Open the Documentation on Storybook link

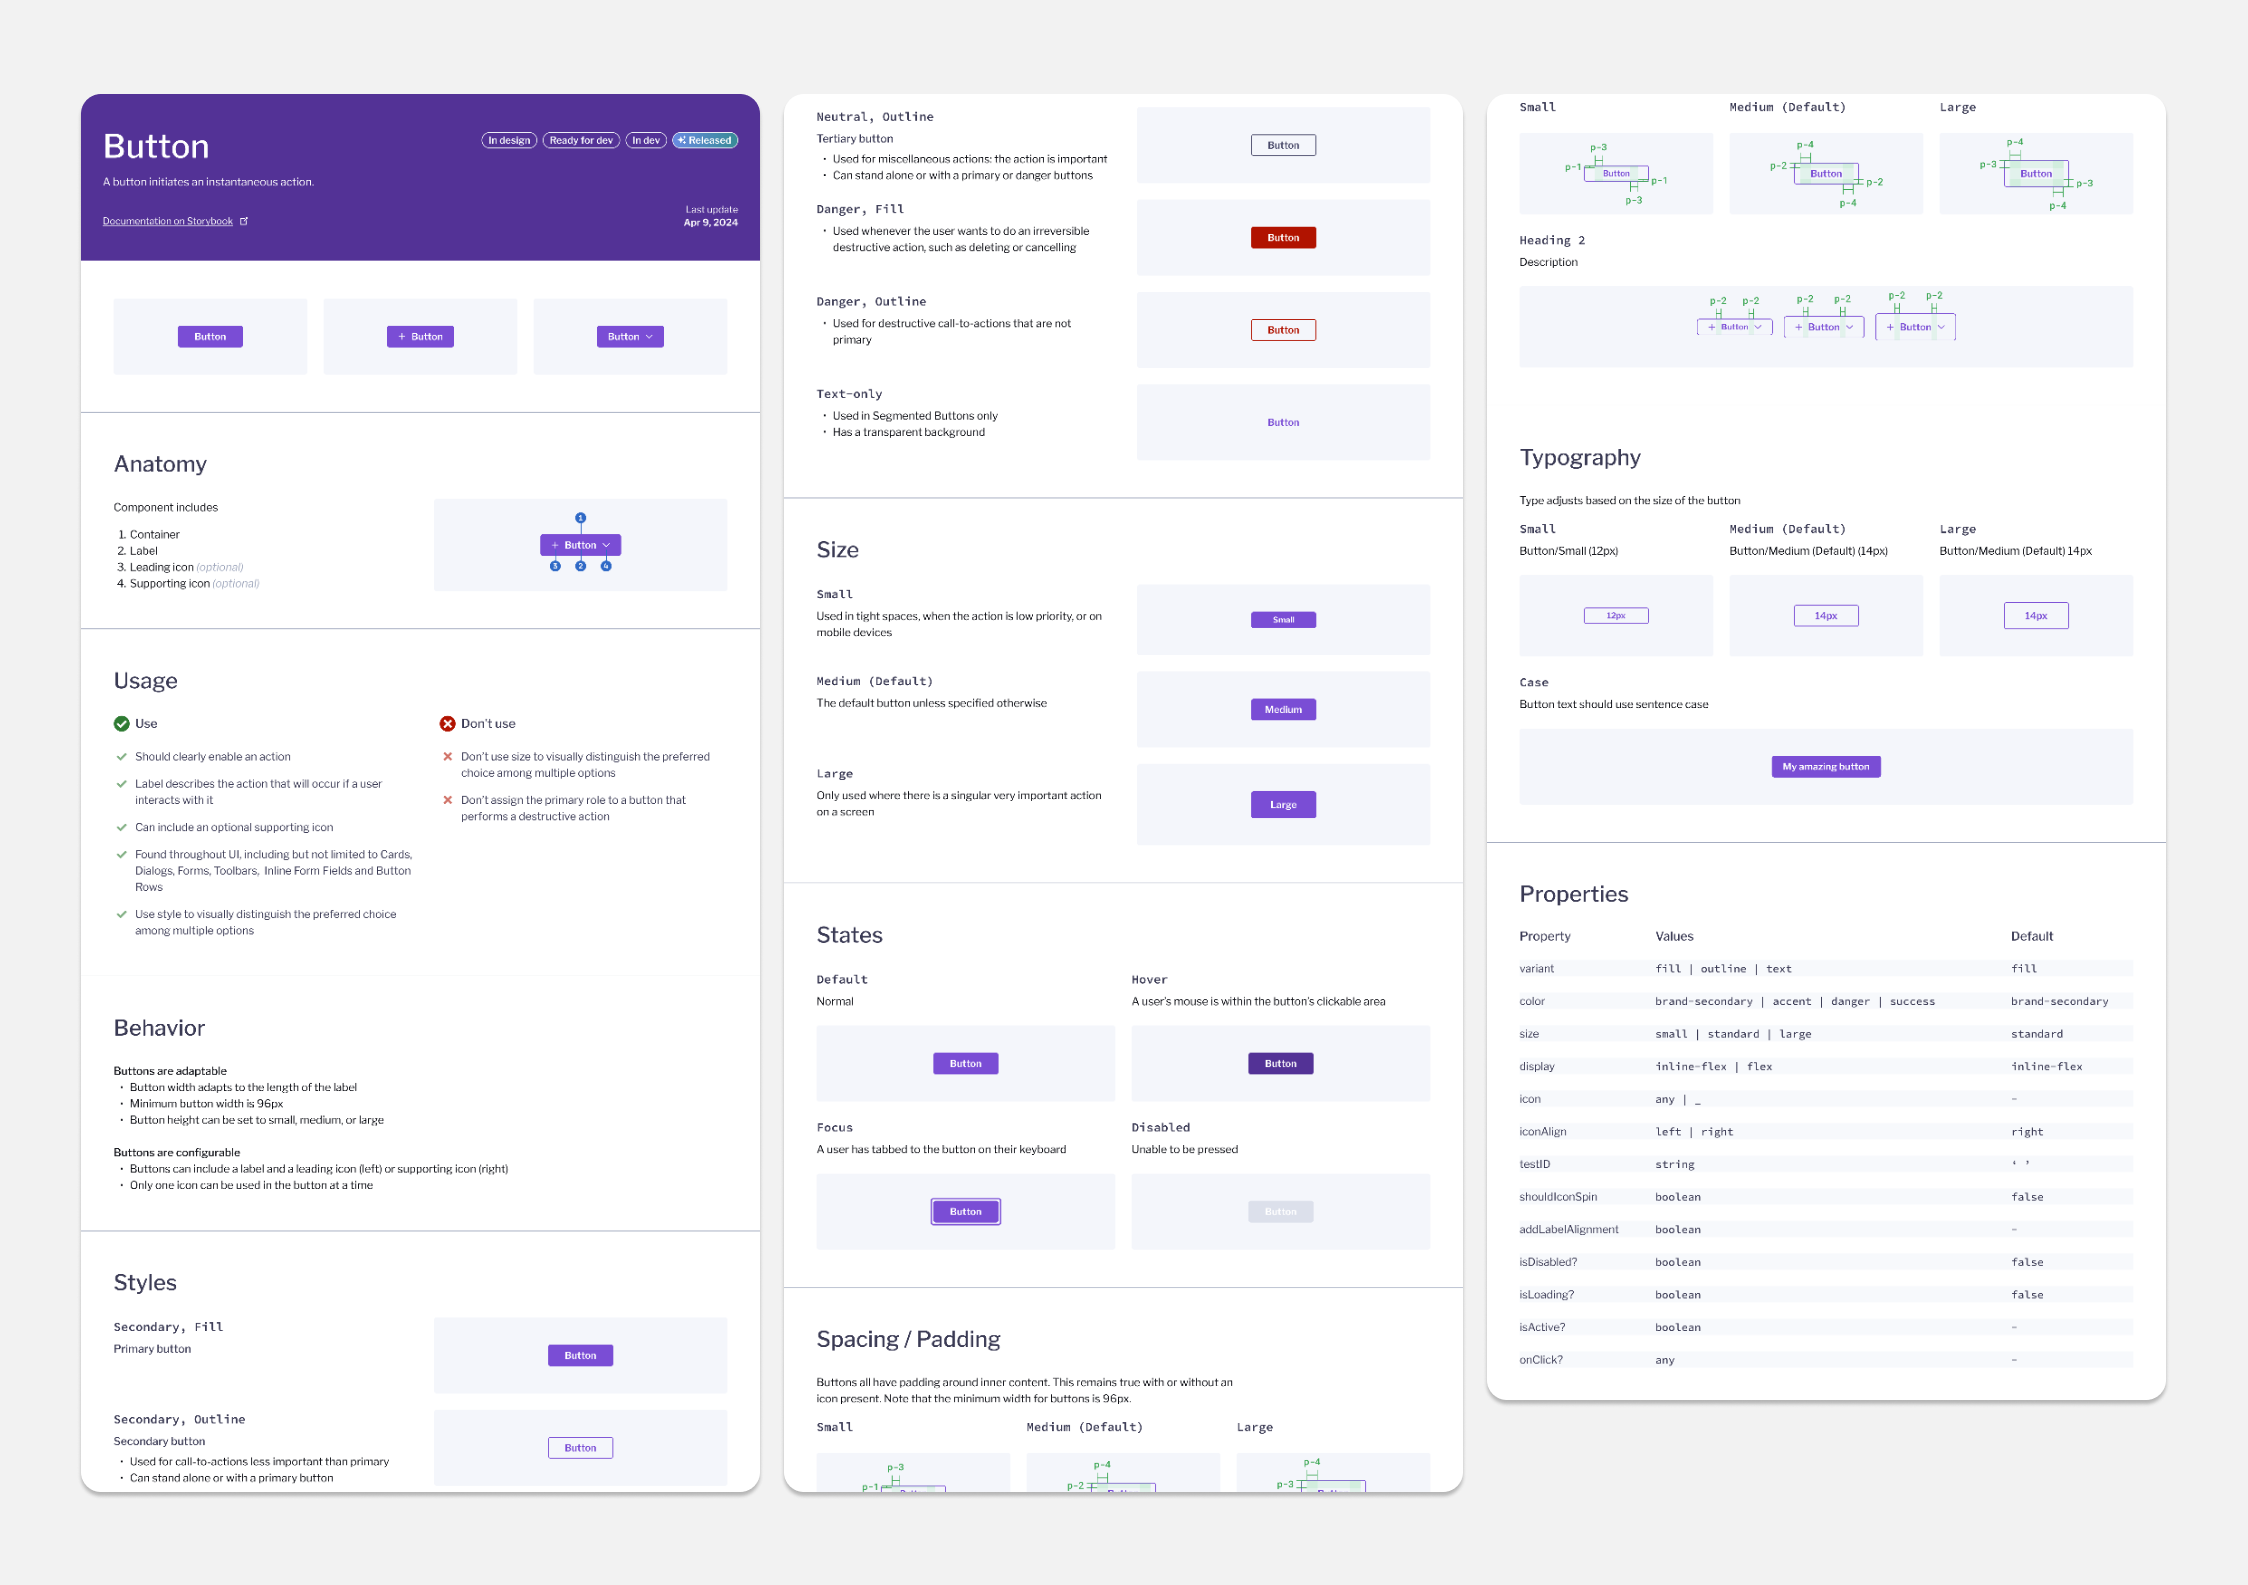[167, 221]
